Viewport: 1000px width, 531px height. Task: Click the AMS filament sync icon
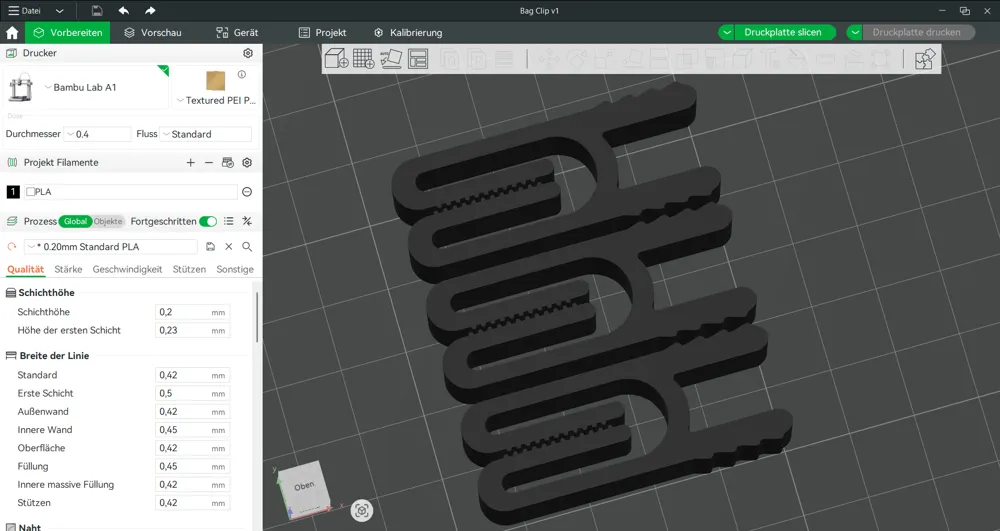tap(228, 163)
